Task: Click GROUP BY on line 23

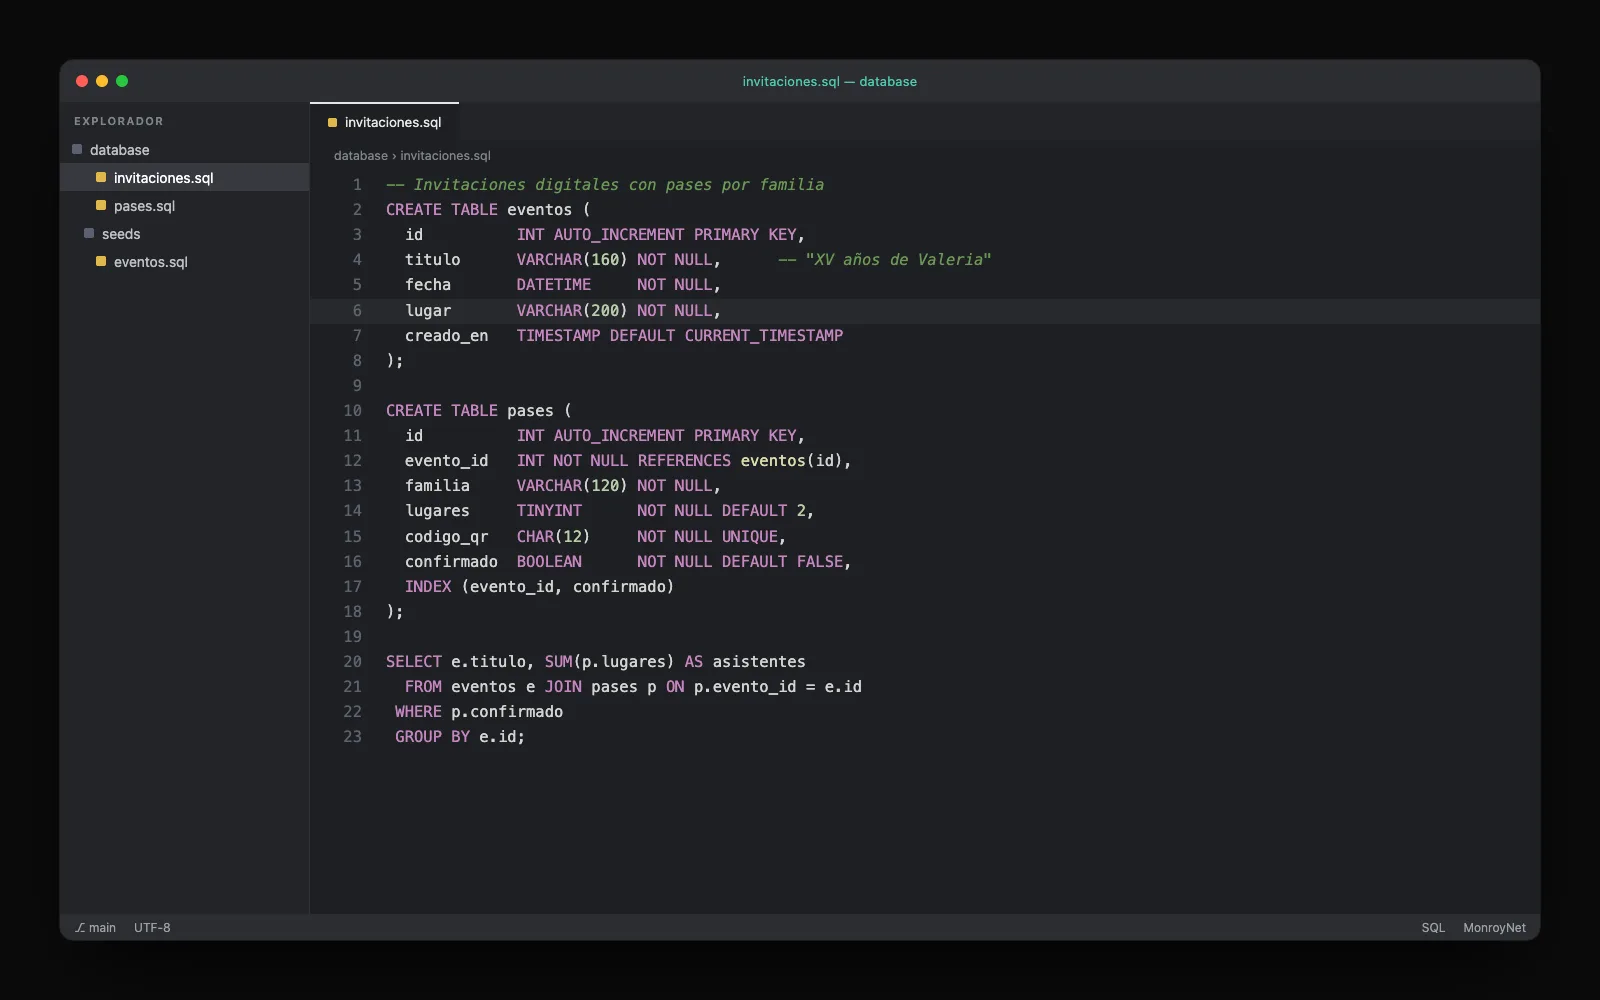Action: pyautogui.click(x=432, y=737)
